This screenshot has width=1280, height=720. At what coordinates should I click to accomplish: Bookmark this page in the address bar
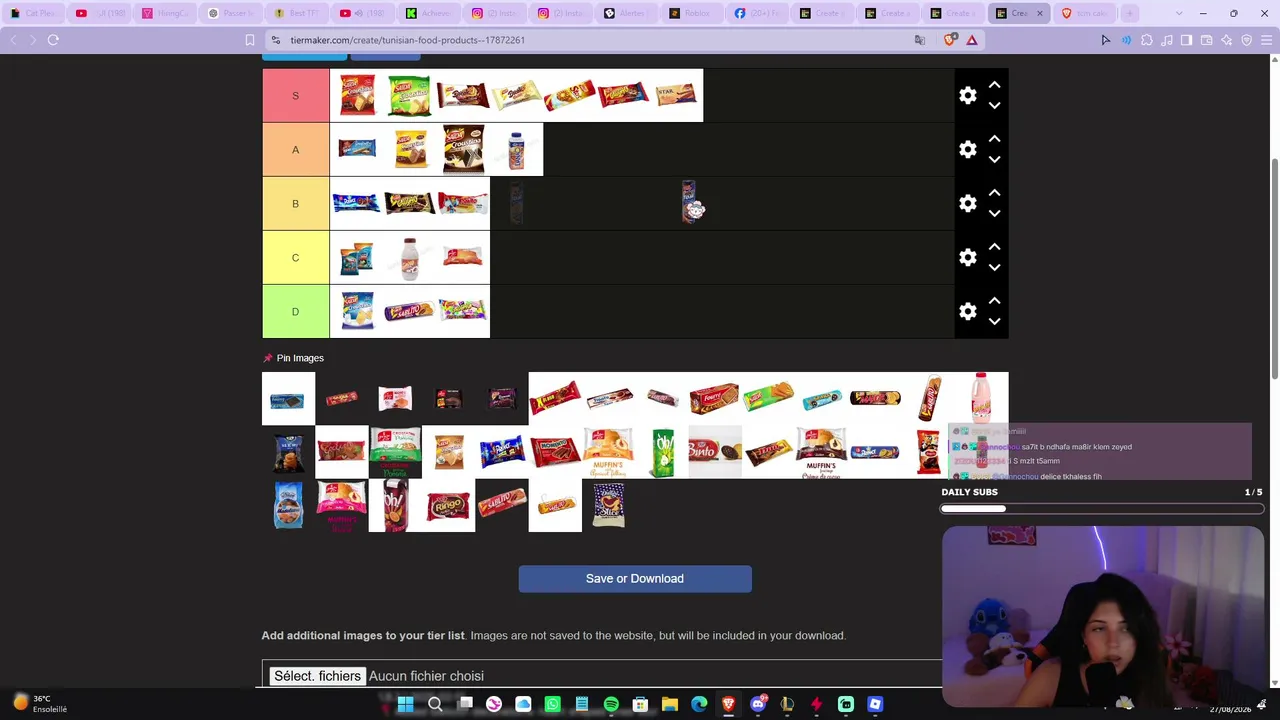250,40
